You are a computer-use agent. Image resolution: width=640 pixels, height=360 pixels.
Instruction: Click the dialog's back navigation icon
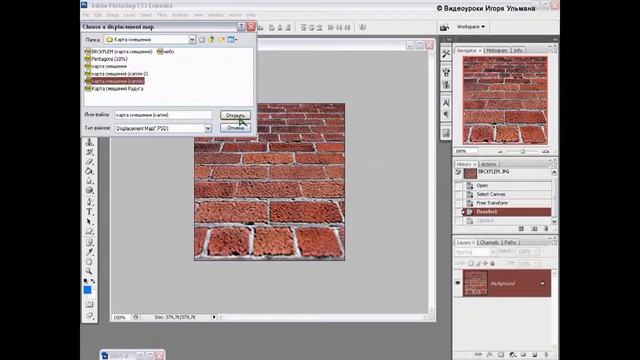(x=202, y=40)
